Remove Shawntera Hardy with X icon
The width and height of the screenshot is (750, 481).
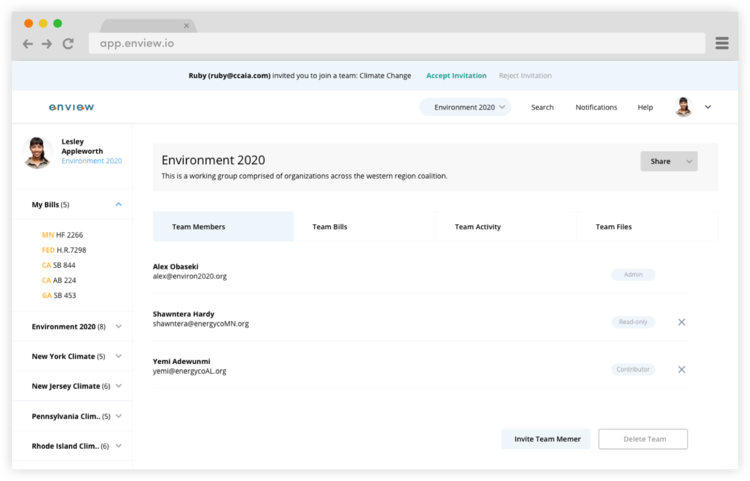click(681, 322)
